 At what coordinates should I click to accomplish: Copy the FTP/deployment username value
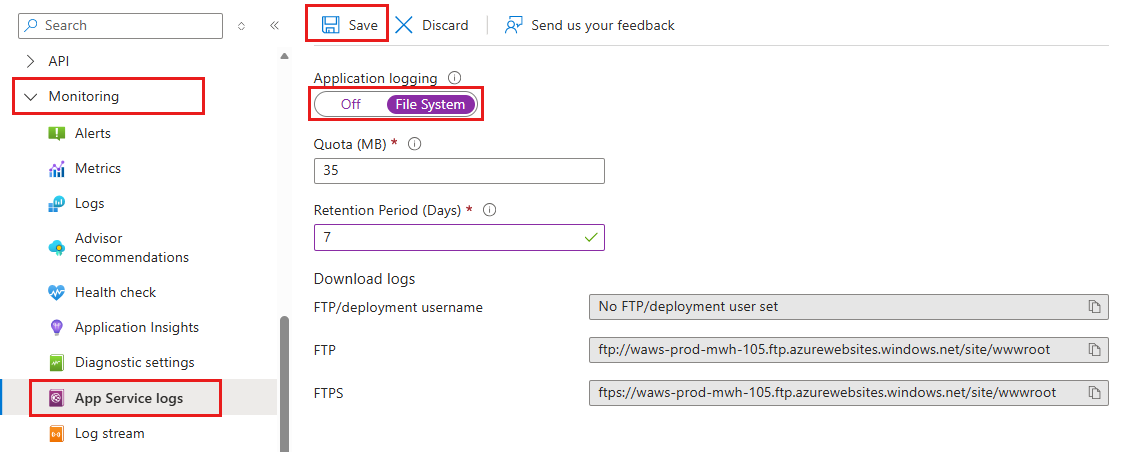(1095, 307)
